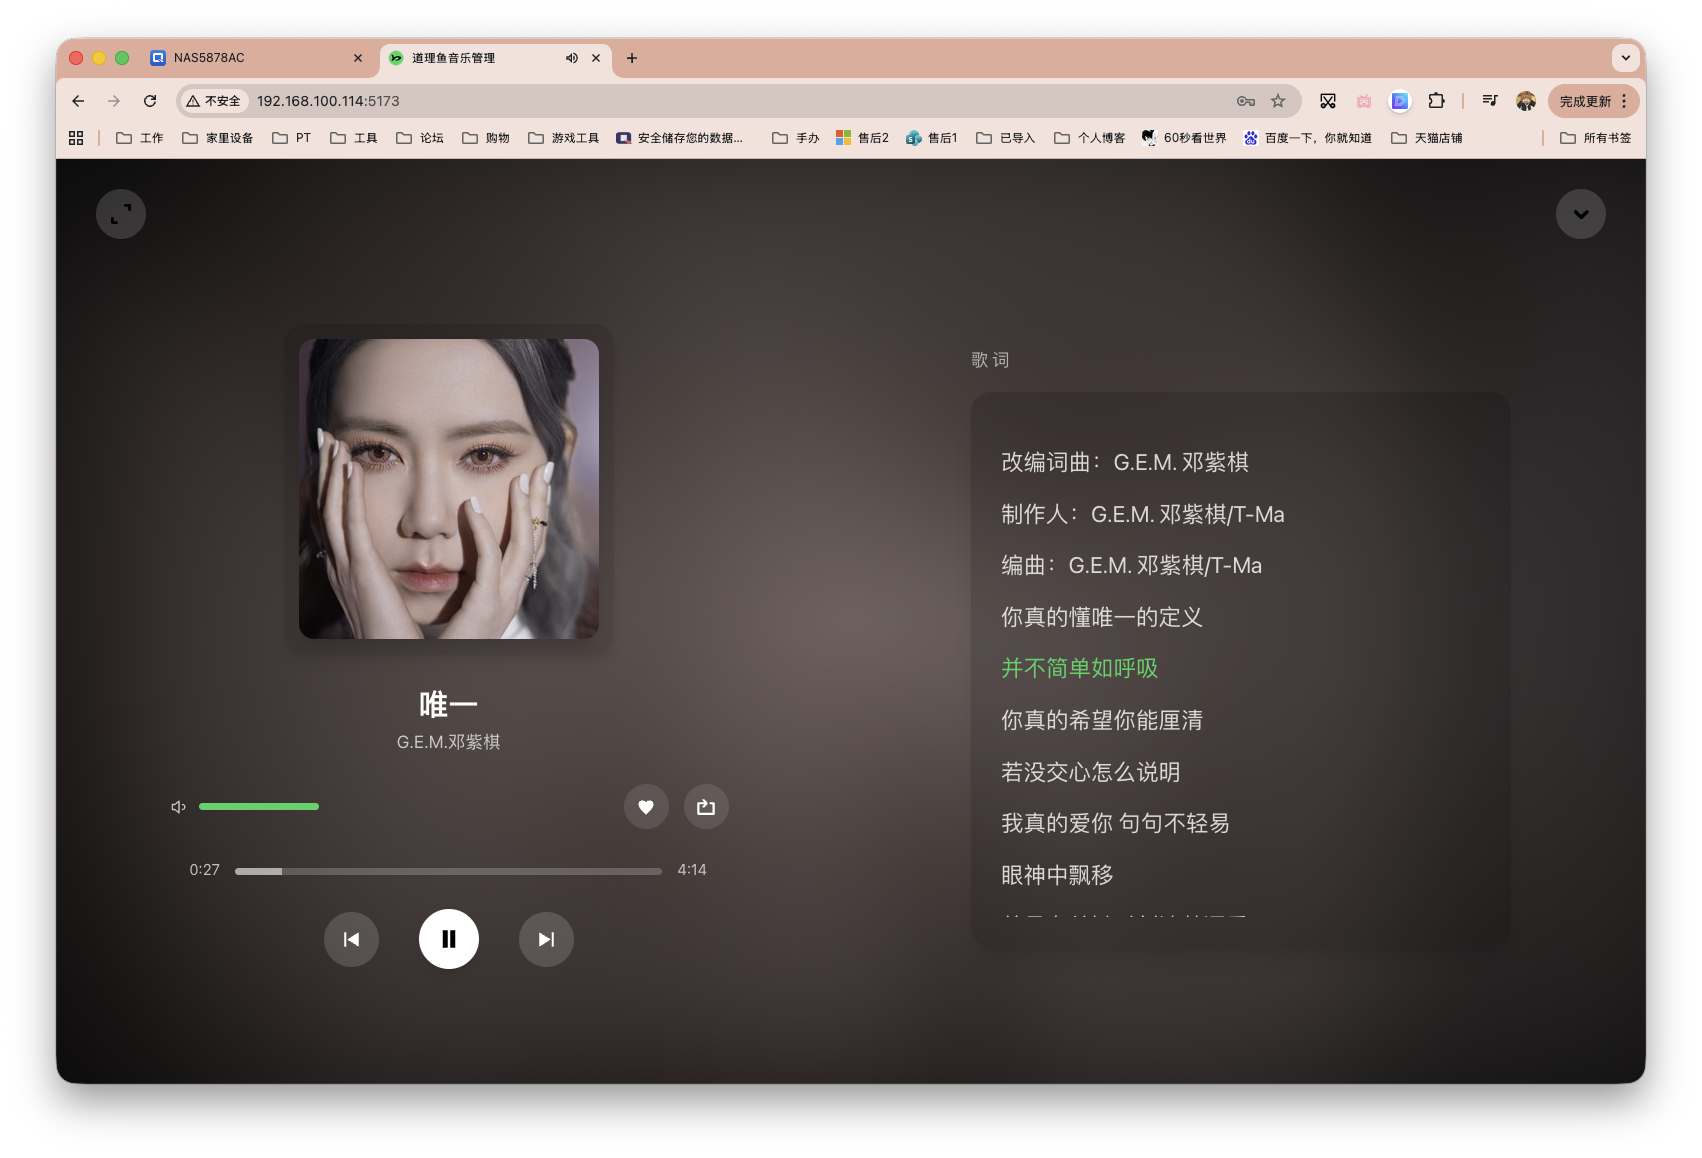Open the browser tab list dropdown
This screenshot has height=1158, width=1702.
[1625, 58]
